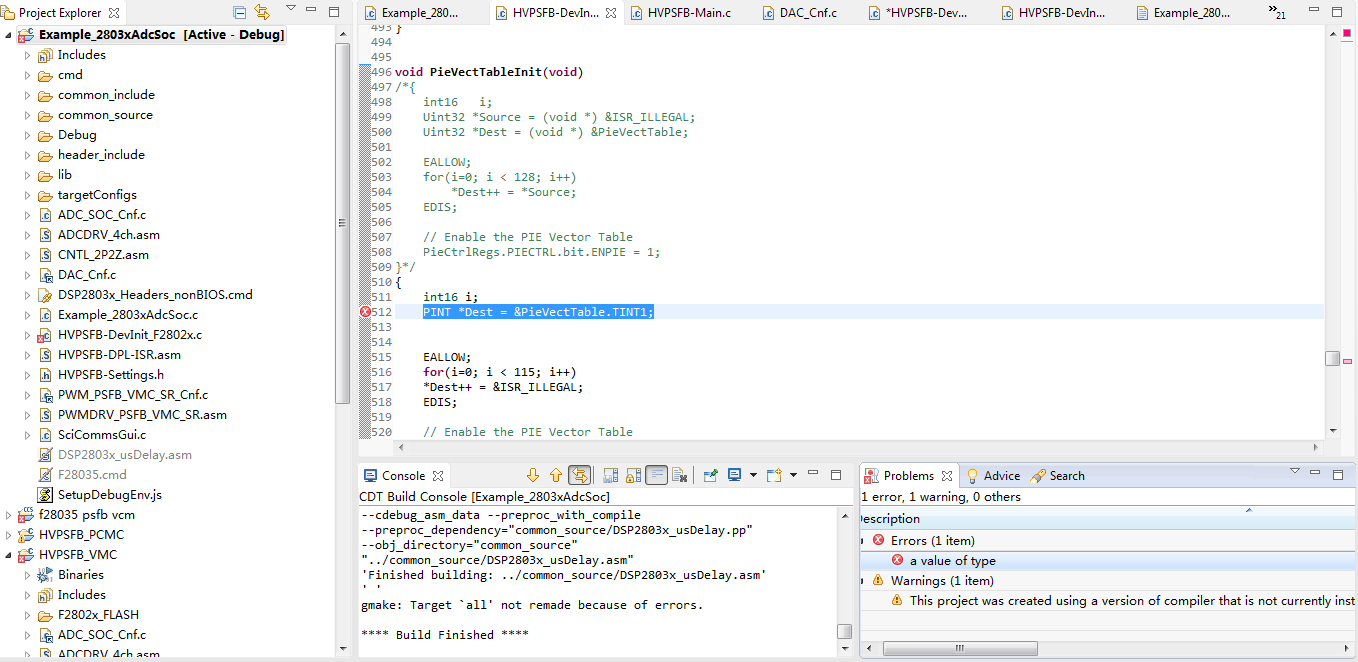Pin the Console view
This screenshot has width=1358, height=662.
point(712,475)
